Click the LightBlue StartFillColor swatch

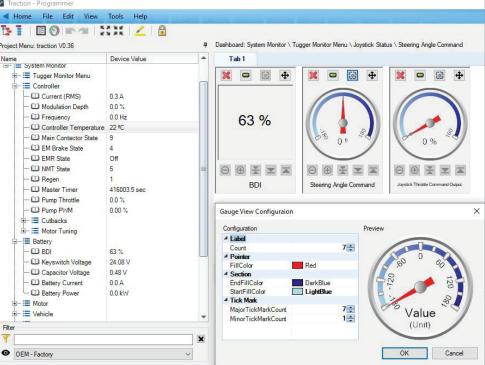(297, 291)
